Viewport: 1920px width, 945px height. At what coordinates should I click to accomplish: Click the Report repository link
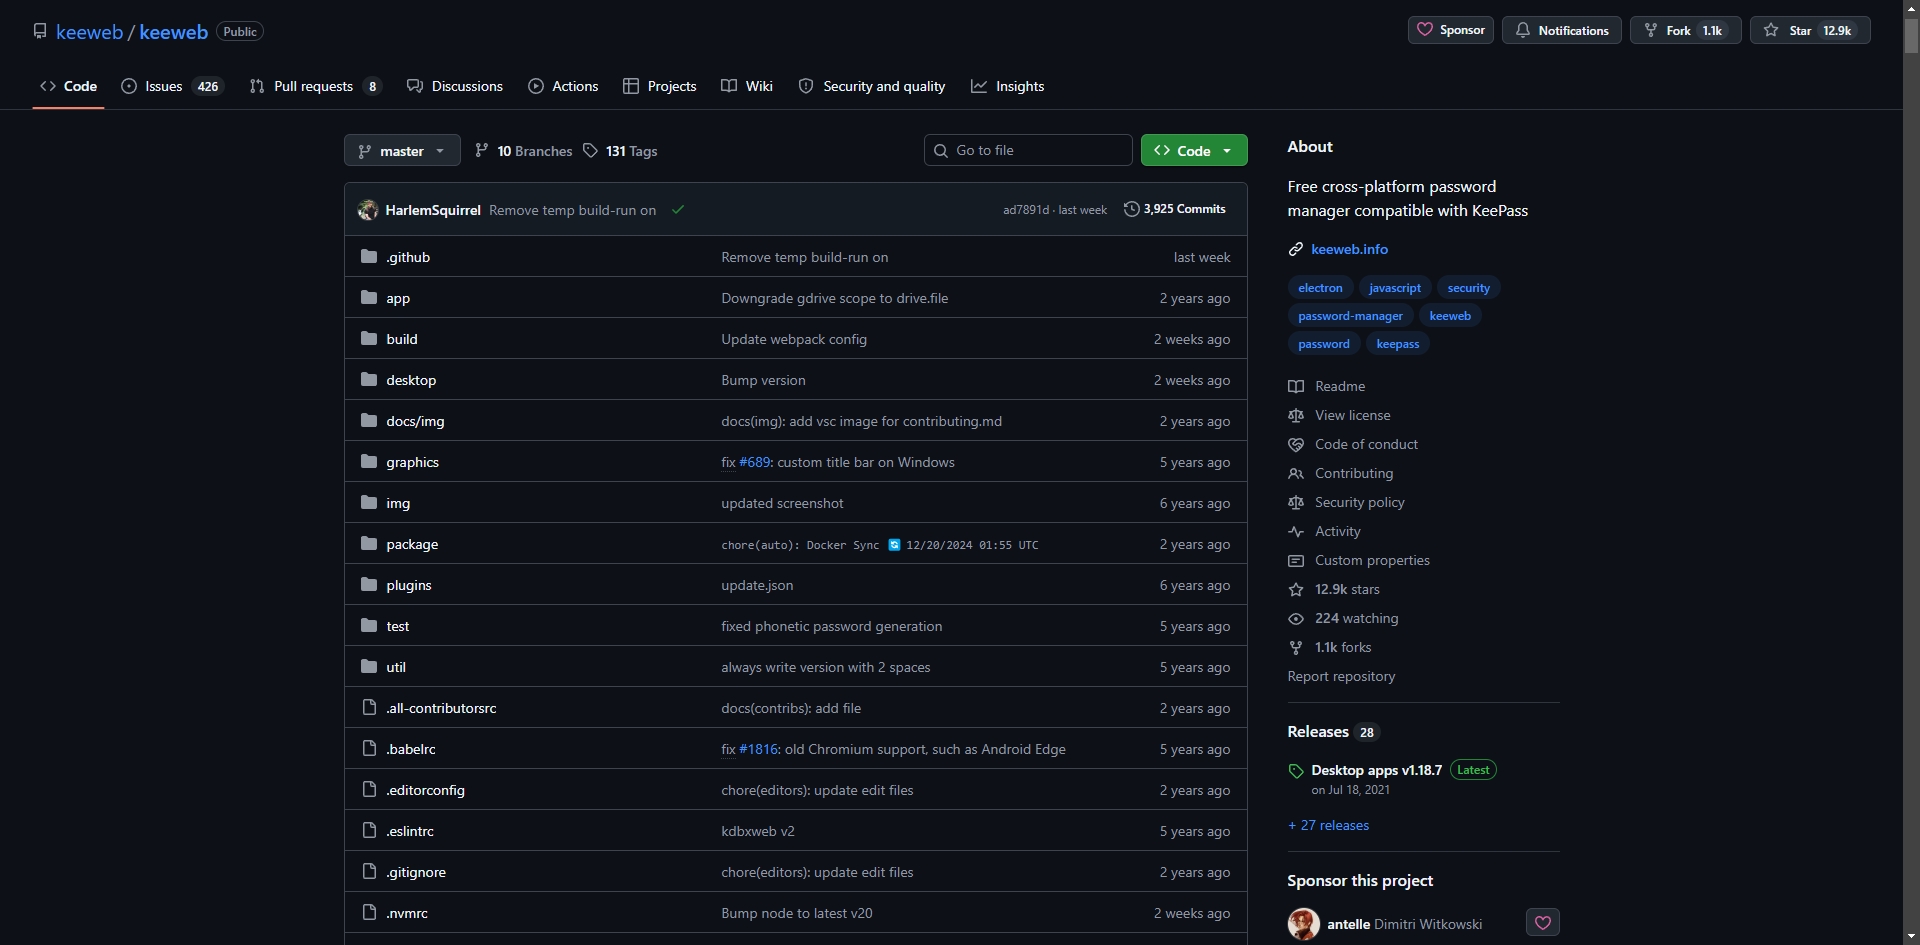(x=1341, y=676)
